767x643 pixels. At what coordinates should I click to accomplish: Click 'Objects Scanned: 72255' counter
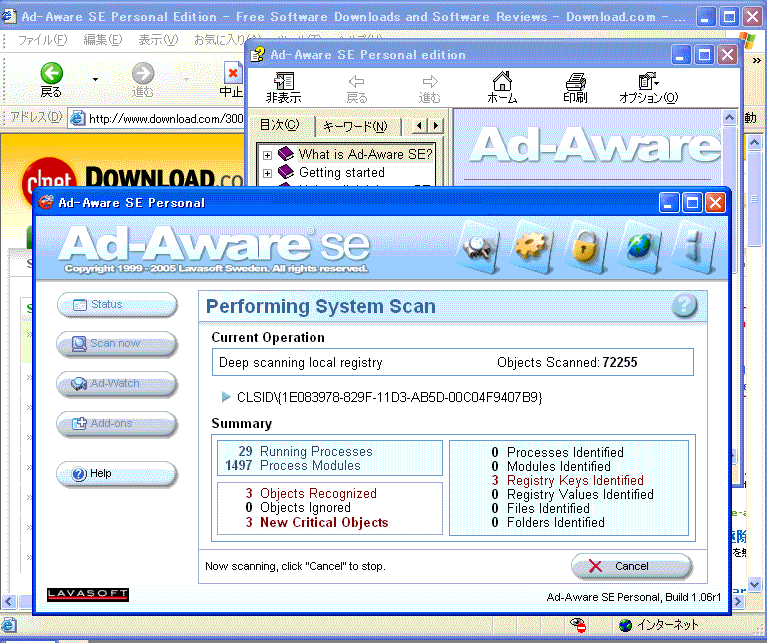coord(567,362)
